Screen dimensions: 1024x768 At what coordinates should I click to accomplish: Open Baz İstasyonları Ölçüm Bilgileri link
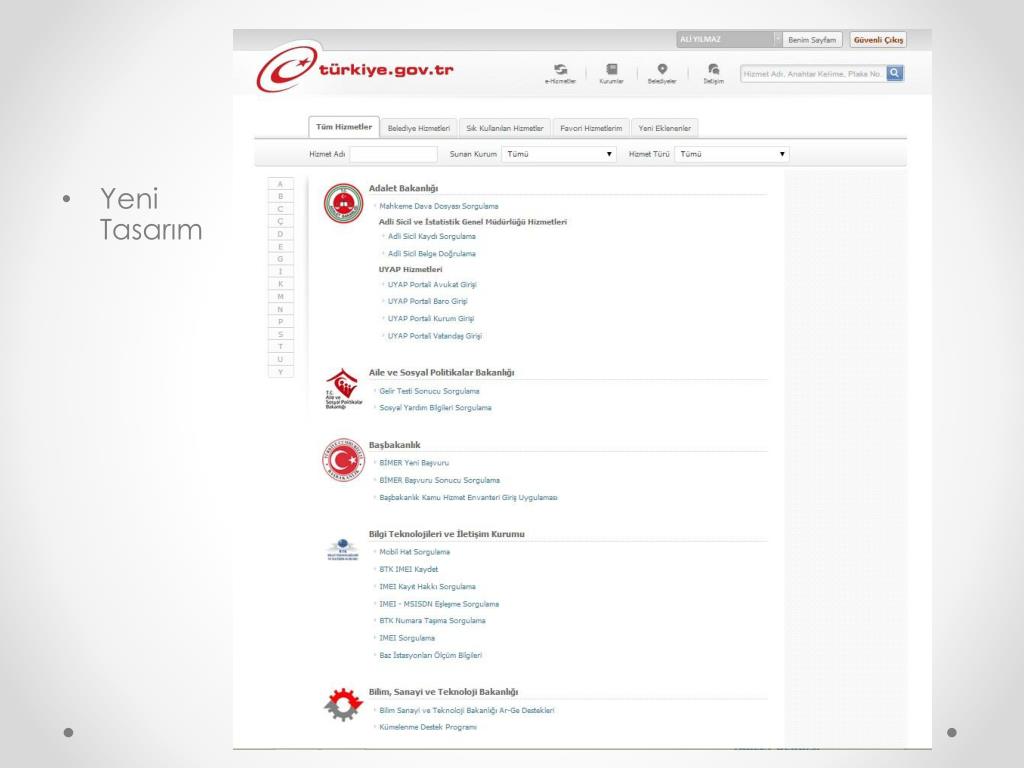tap(431, 655)
